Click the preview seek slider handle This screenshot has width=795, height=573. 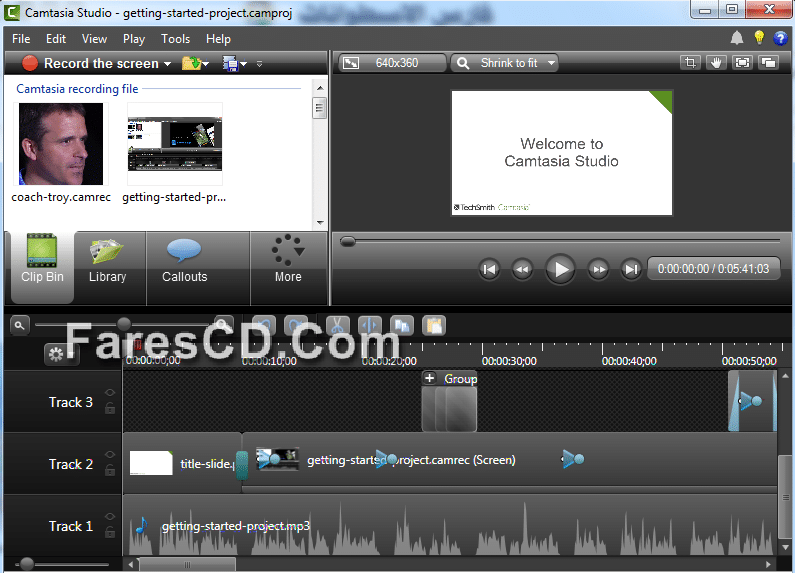347,241
